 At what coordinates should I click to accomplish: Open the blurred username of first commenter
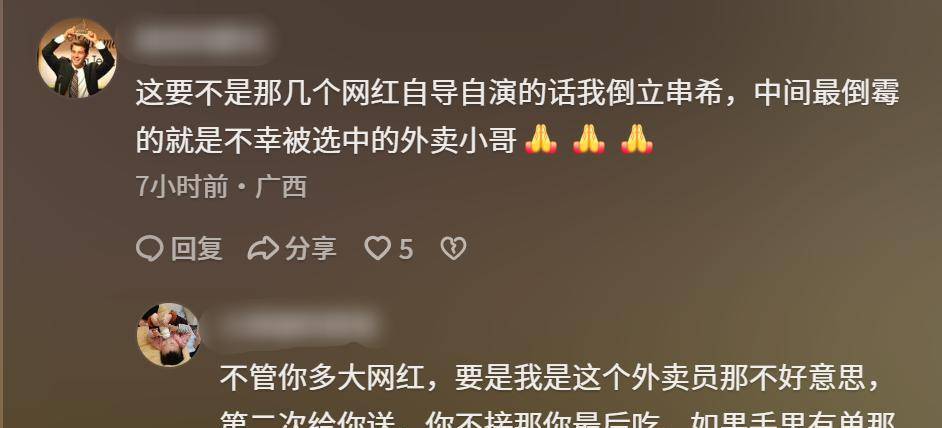200,39
